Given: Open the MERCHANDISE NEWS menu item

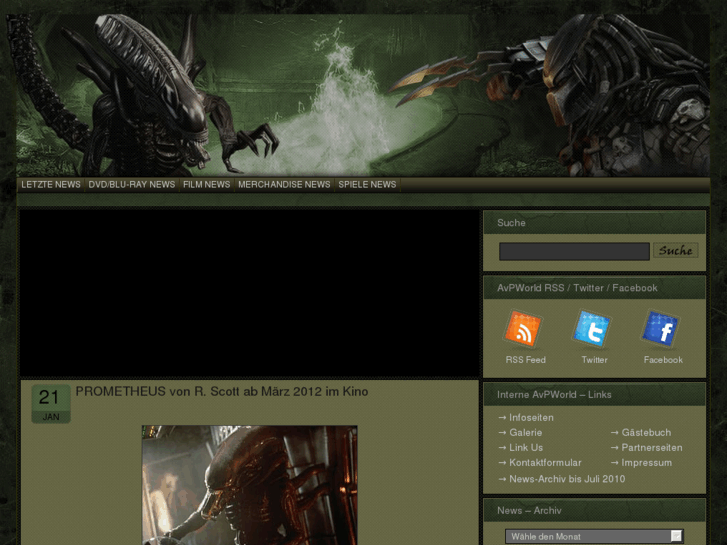Looking at the screenshot, I should [284, 185].
